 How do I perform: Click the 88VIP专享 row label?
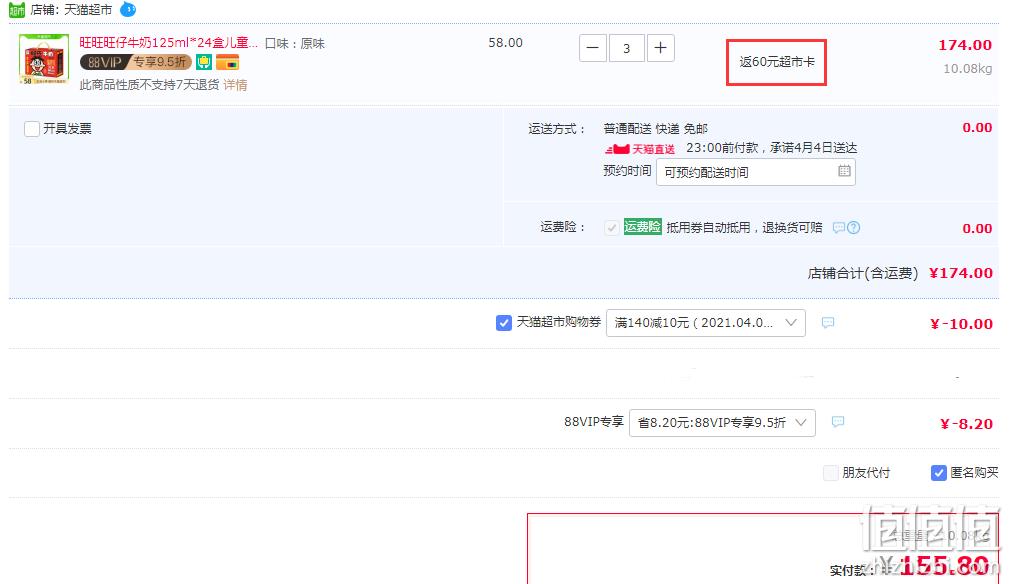click(x=594, y=422)
